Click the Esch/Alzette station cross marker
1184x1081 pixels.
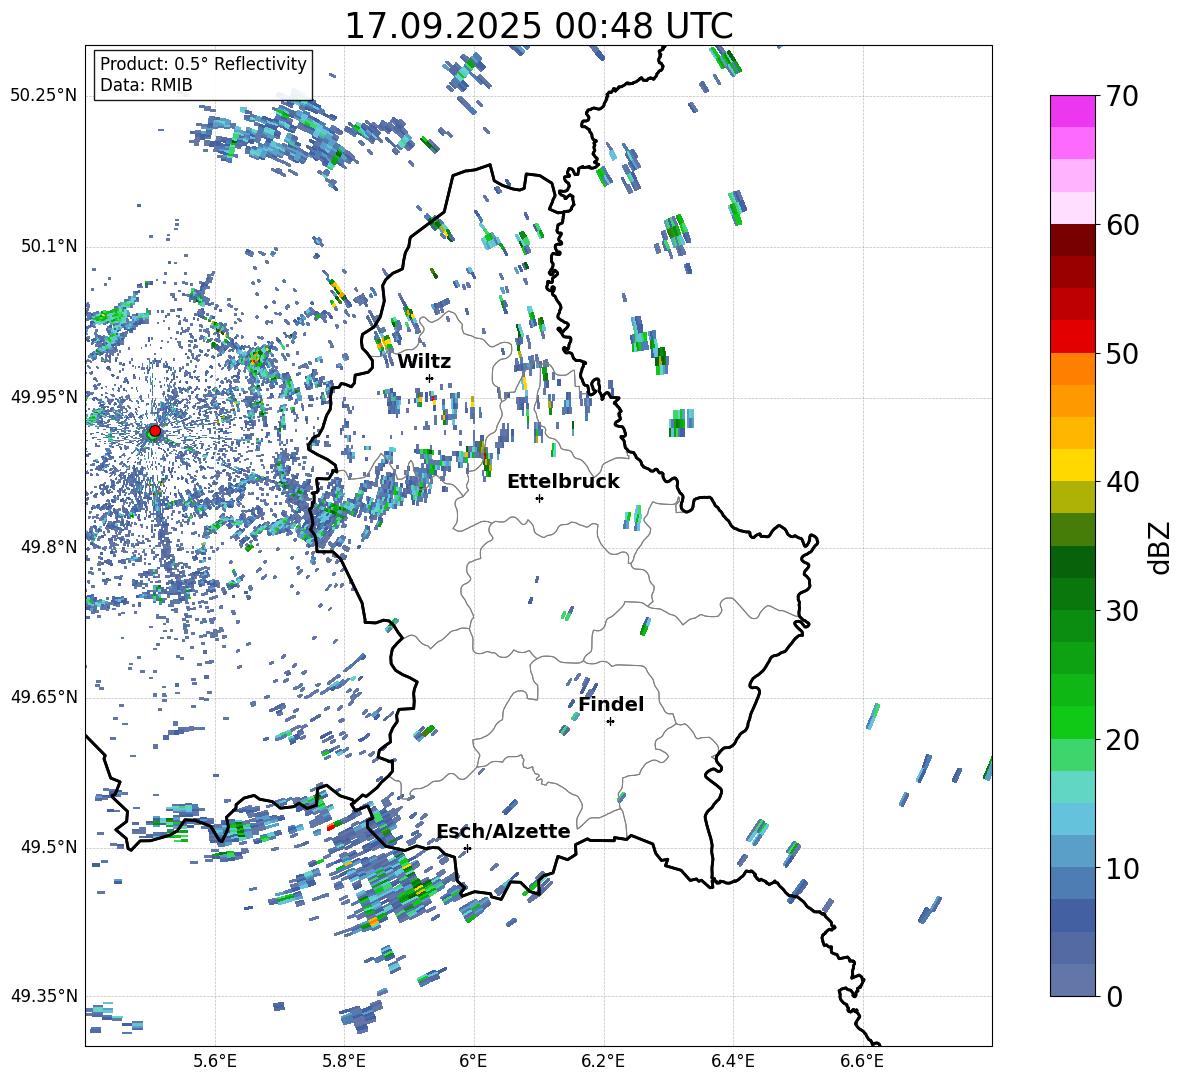[x=467, y=848]
